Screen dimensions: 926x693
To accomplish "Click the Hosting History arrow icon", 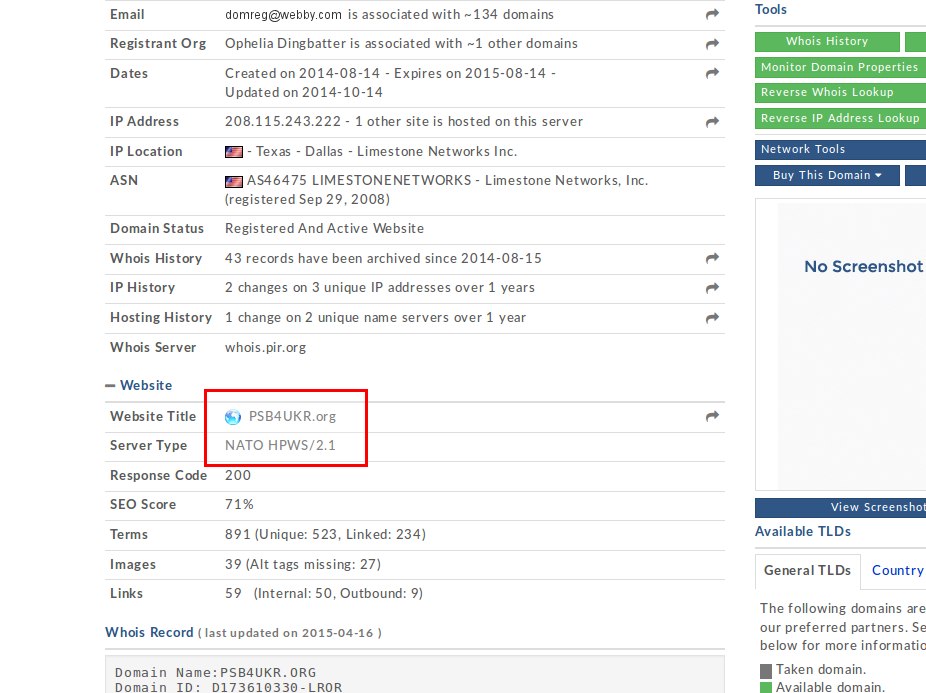I will [x=712, y=318].
